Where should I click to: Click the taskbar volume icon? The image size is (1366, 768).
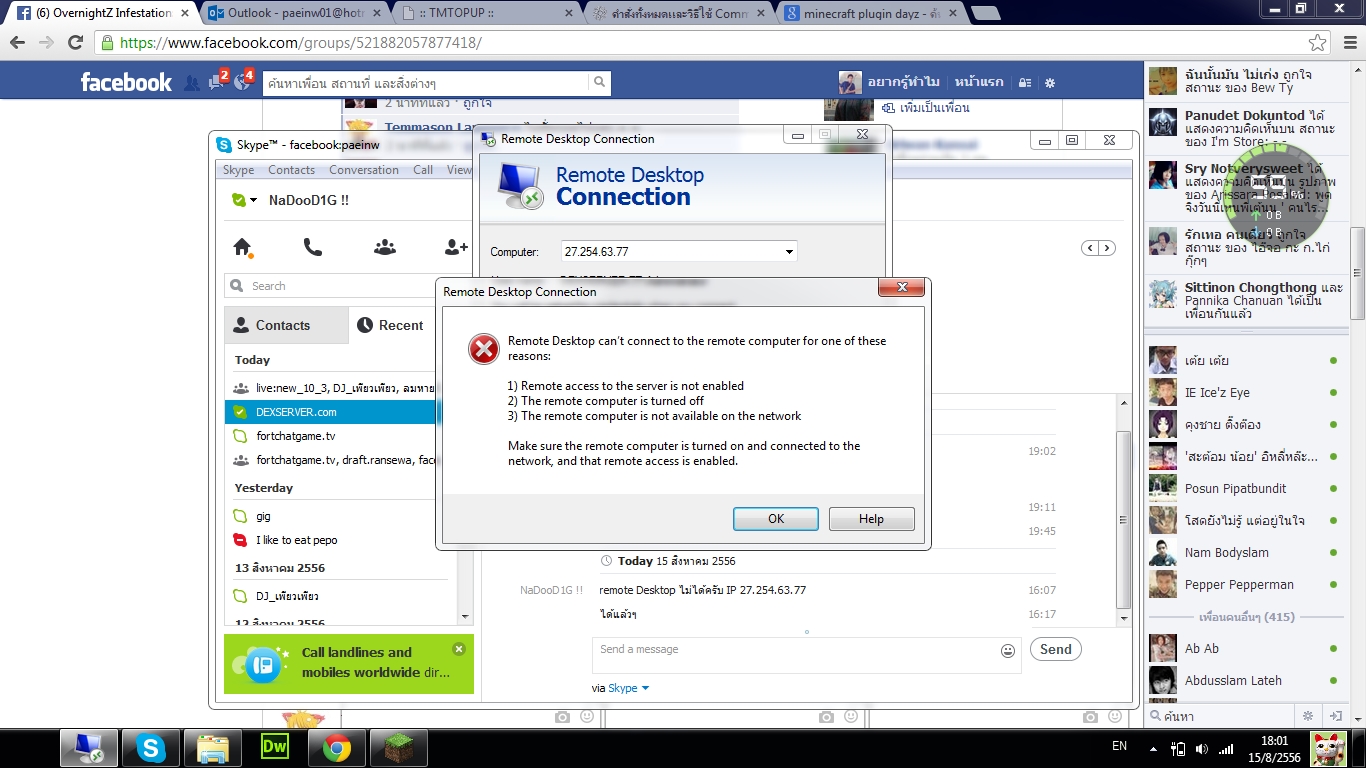coord(1201,748)
